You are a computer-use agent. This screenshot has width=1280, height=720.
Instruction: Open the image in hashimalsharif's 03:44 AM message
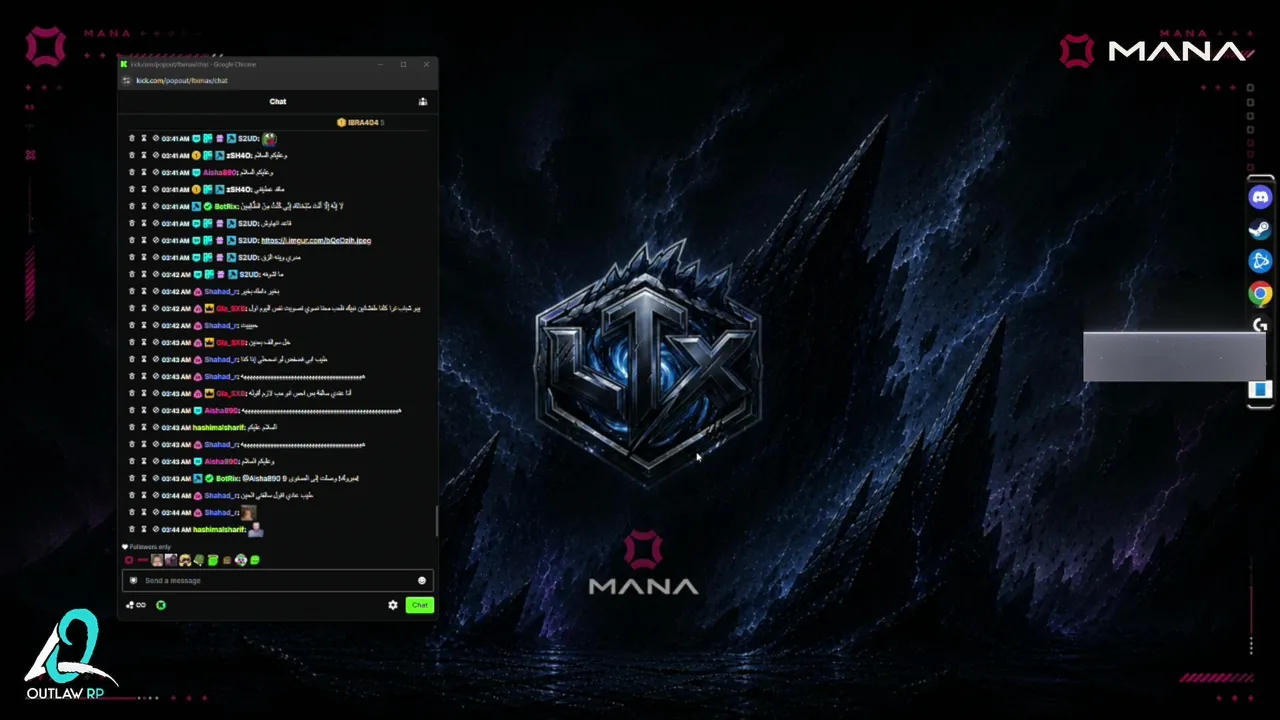(x=256, y=529)
